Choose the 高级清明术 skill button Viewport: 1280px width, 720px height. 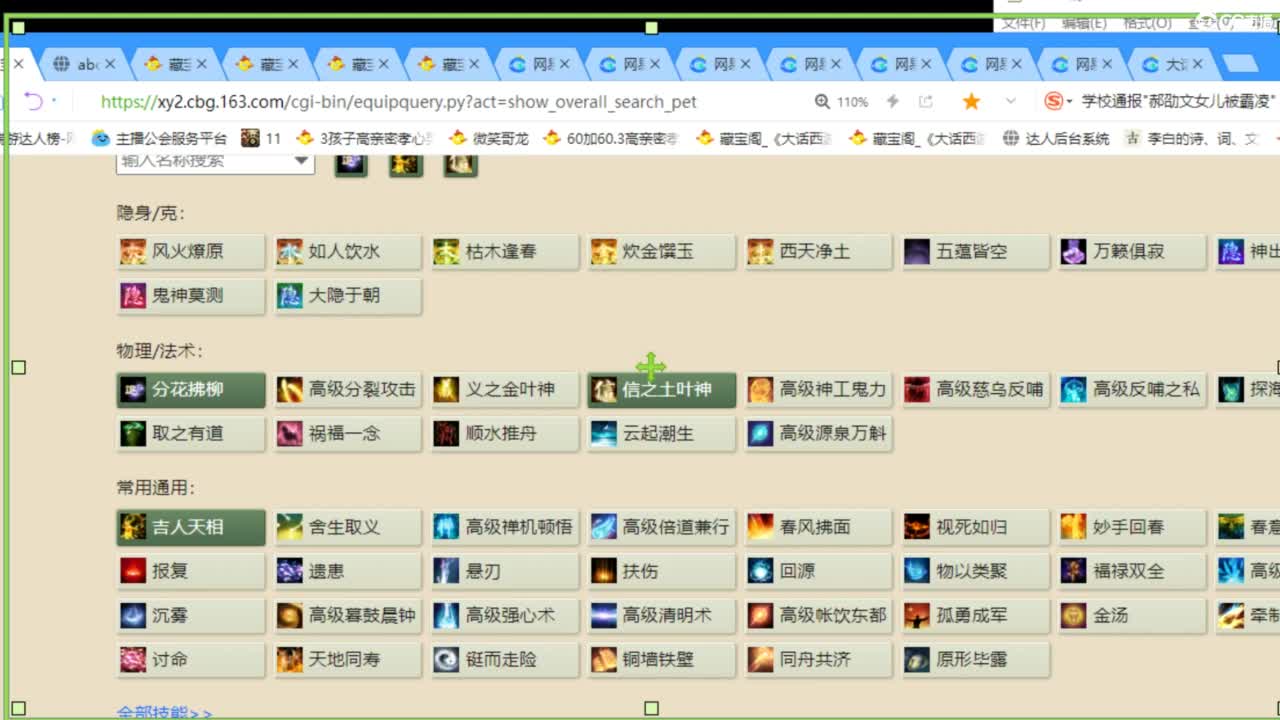pyautogui.click(x=662, y=616)
